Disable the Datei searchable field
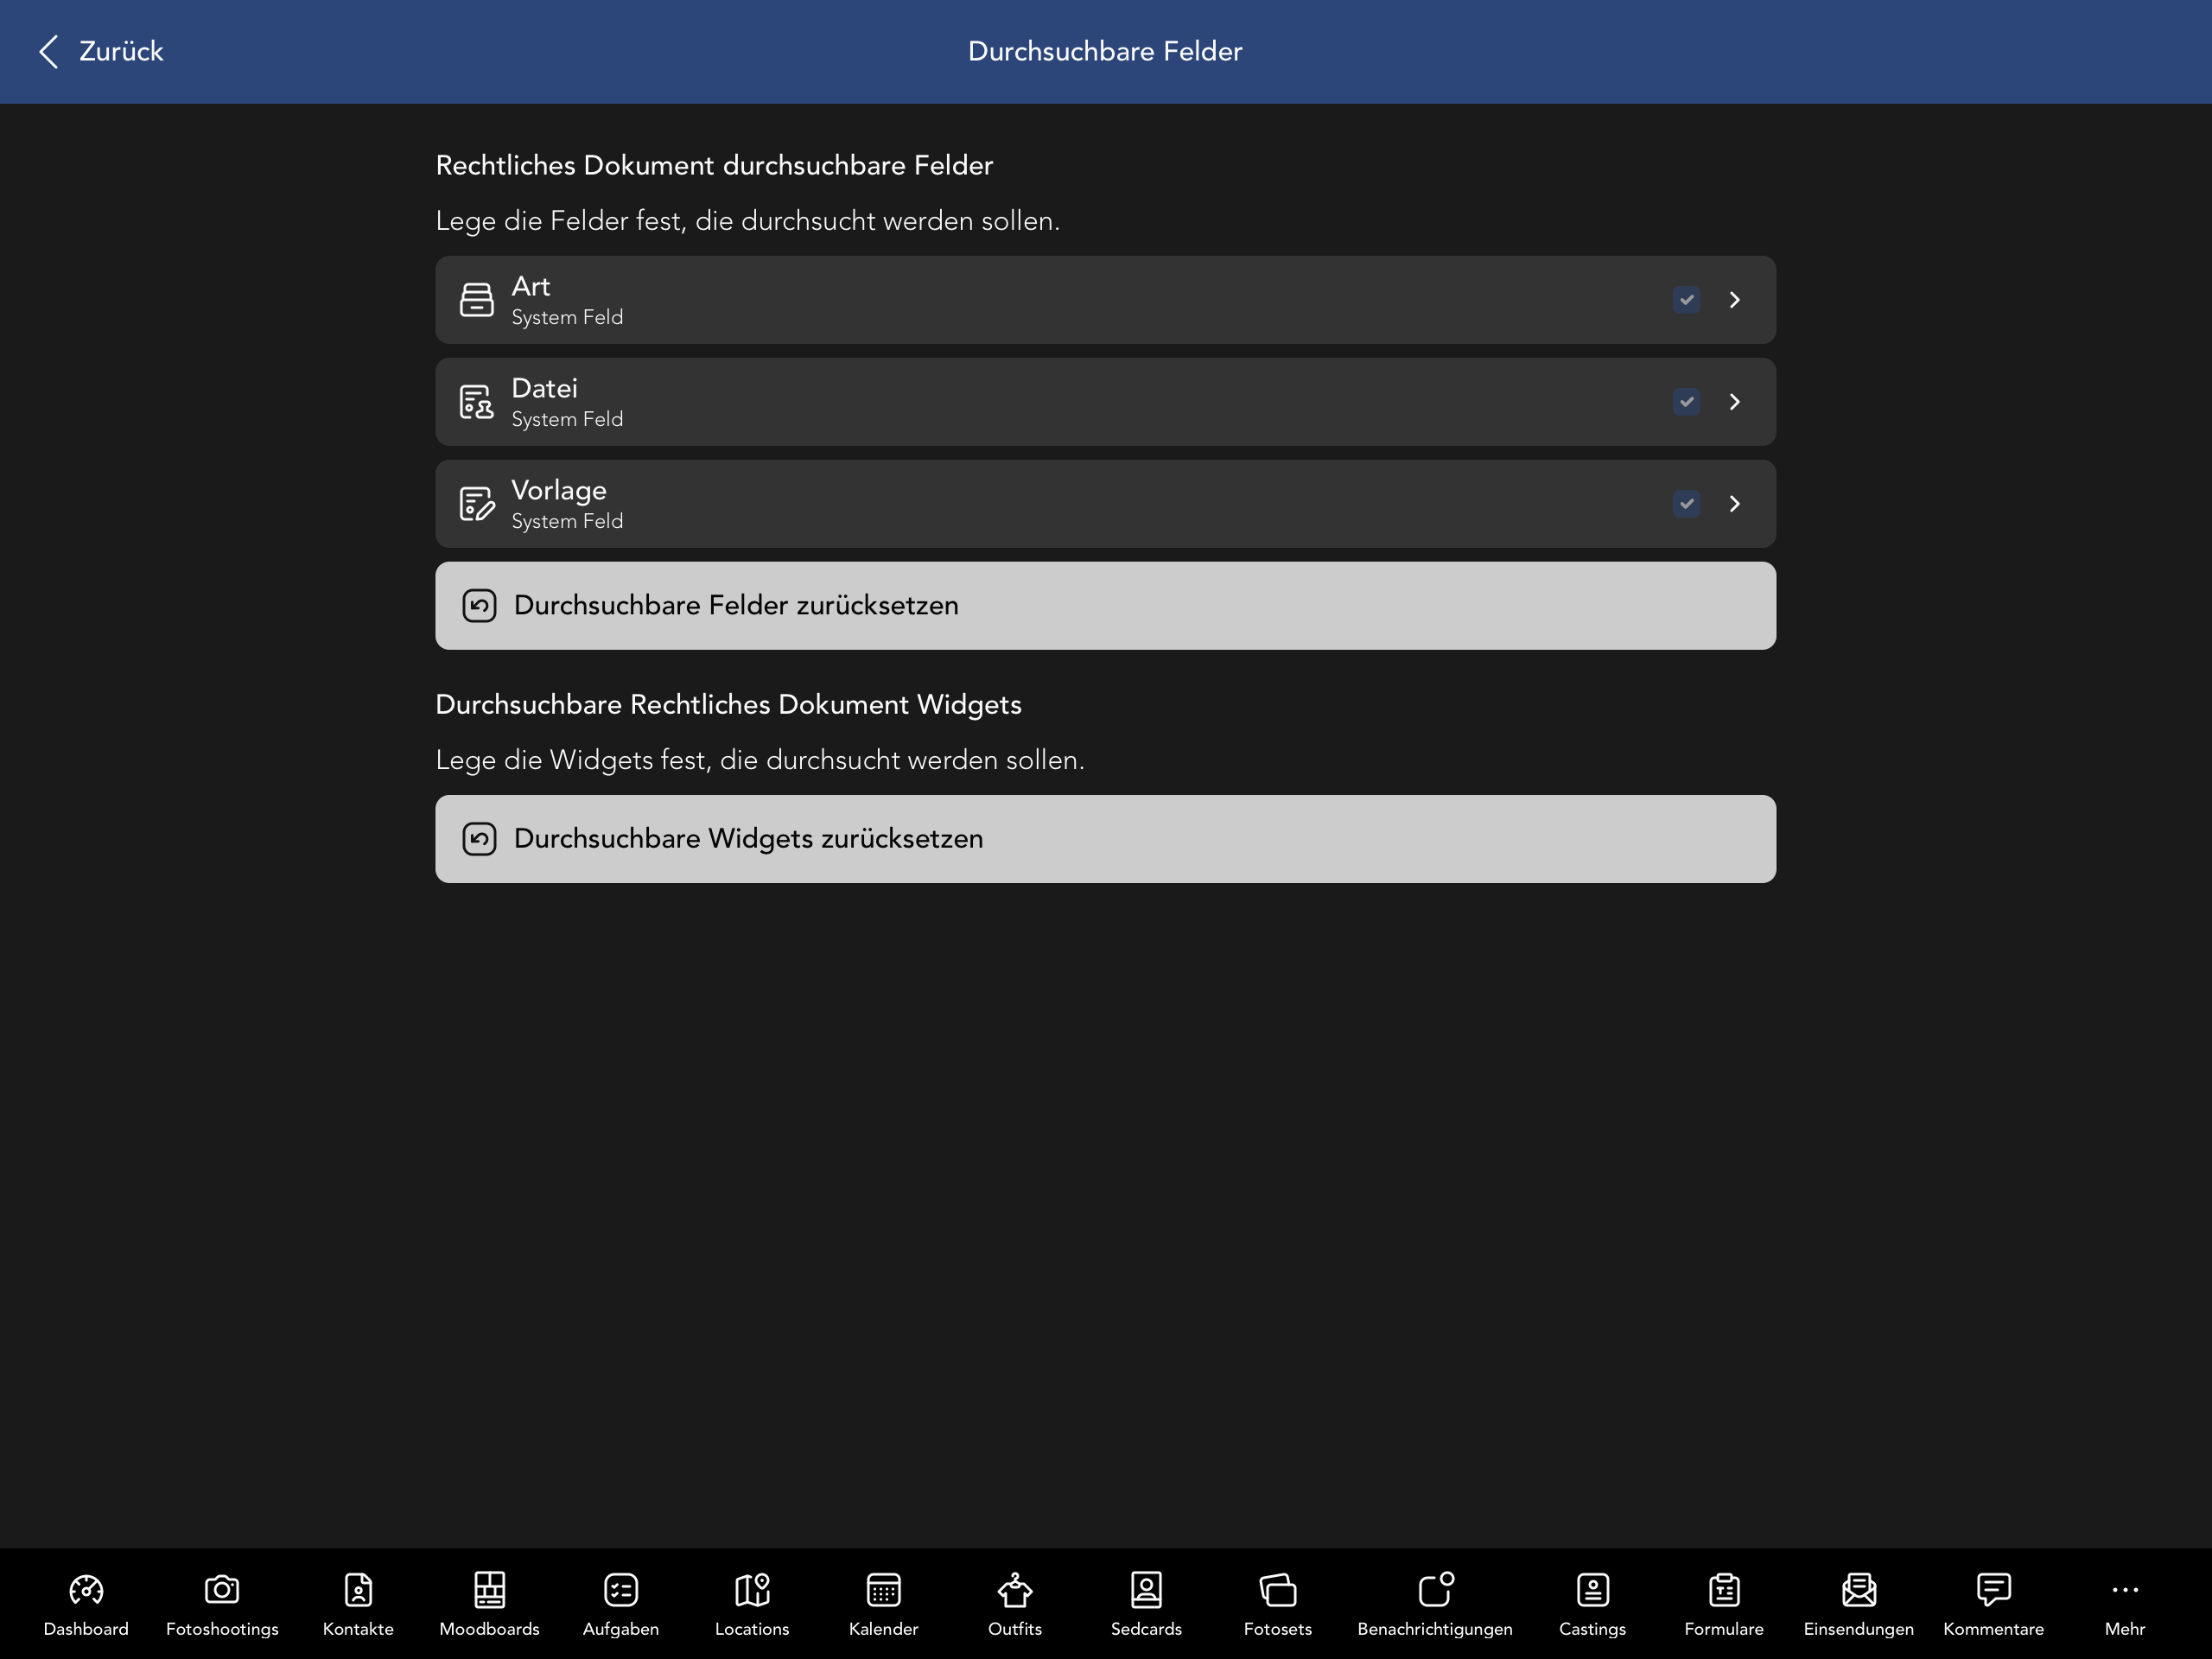2212x1659 pixels. coord(1686,402)
